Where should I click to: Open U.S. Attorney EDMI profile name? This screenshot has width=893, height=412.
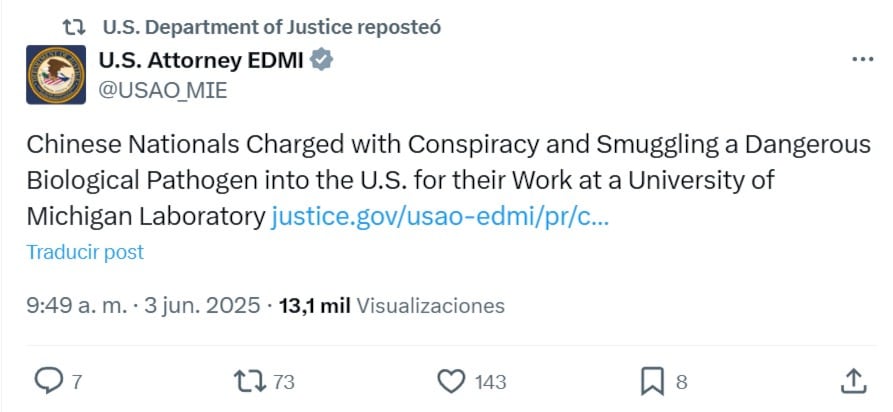(x=202, y=61)
